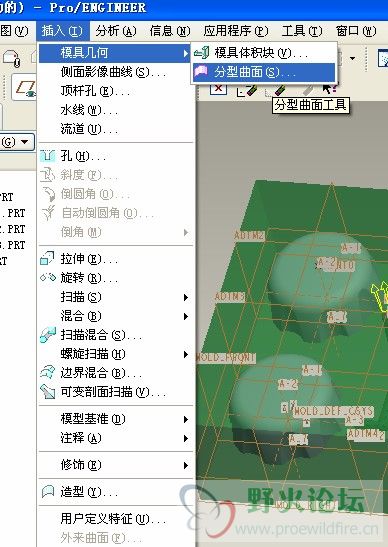Select 分型曲面(S) parting surface submenu item

pyautogui.click(x=264, y=72)
